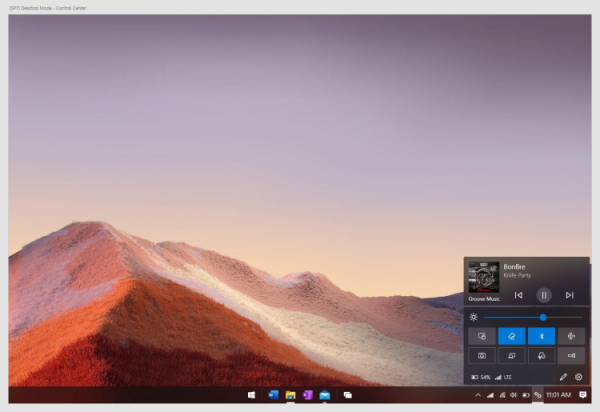Viewport: 600px width, 412px height.
Task: Expand hidden tray icons chevron
Action: [478, 395]
